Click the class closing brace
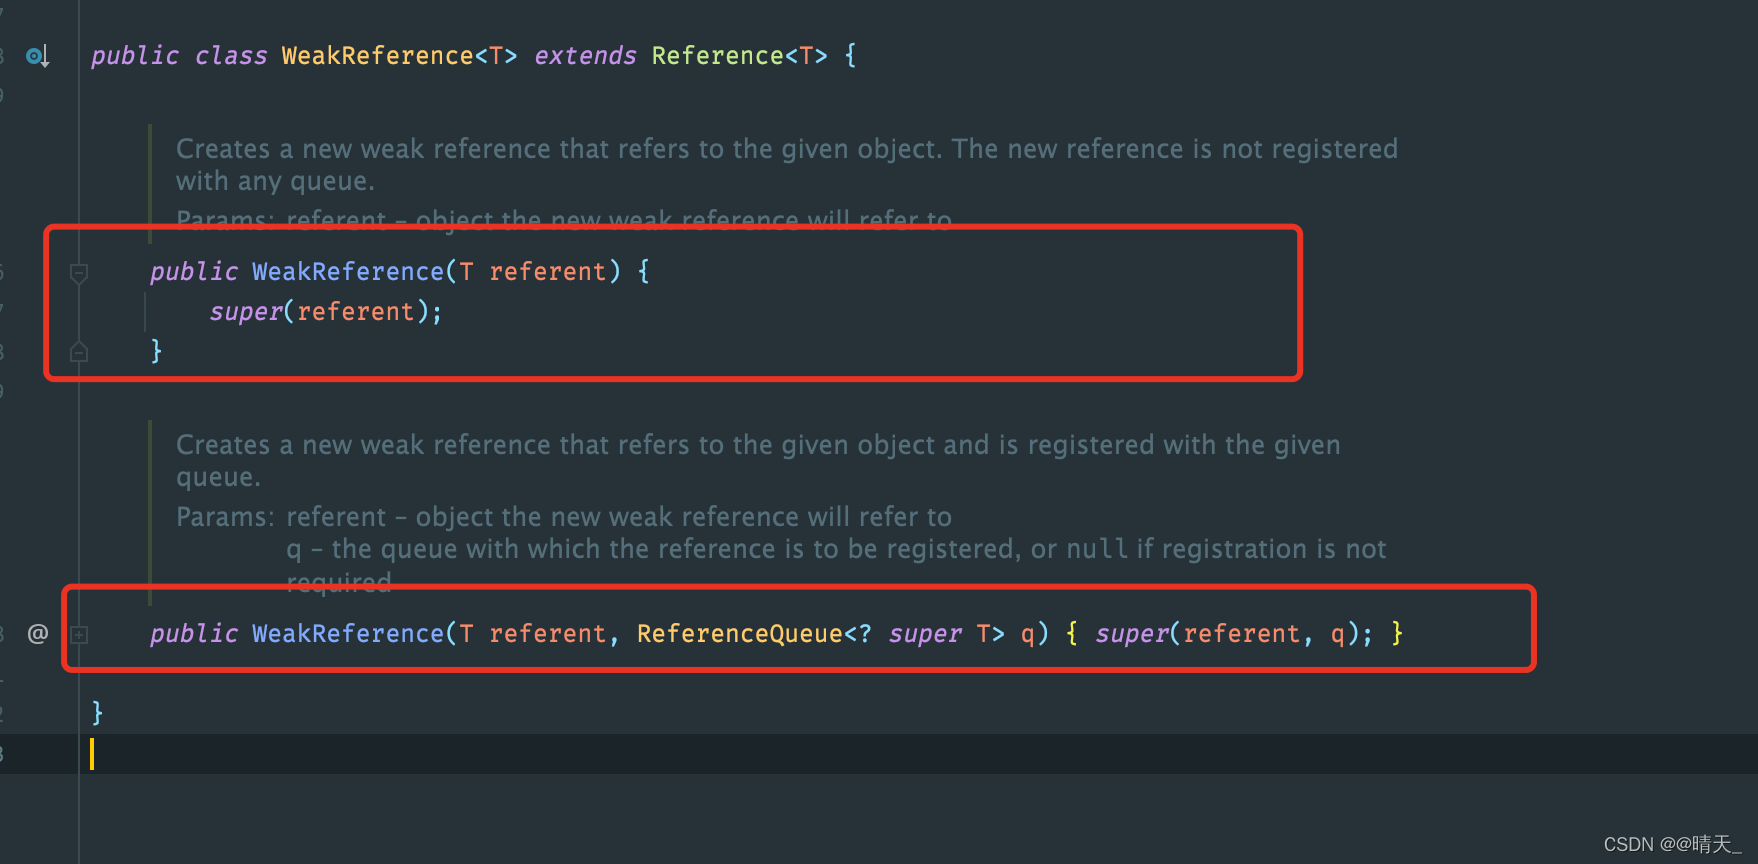This screenshot has width=1758, height=864. (x=97, y=712)
